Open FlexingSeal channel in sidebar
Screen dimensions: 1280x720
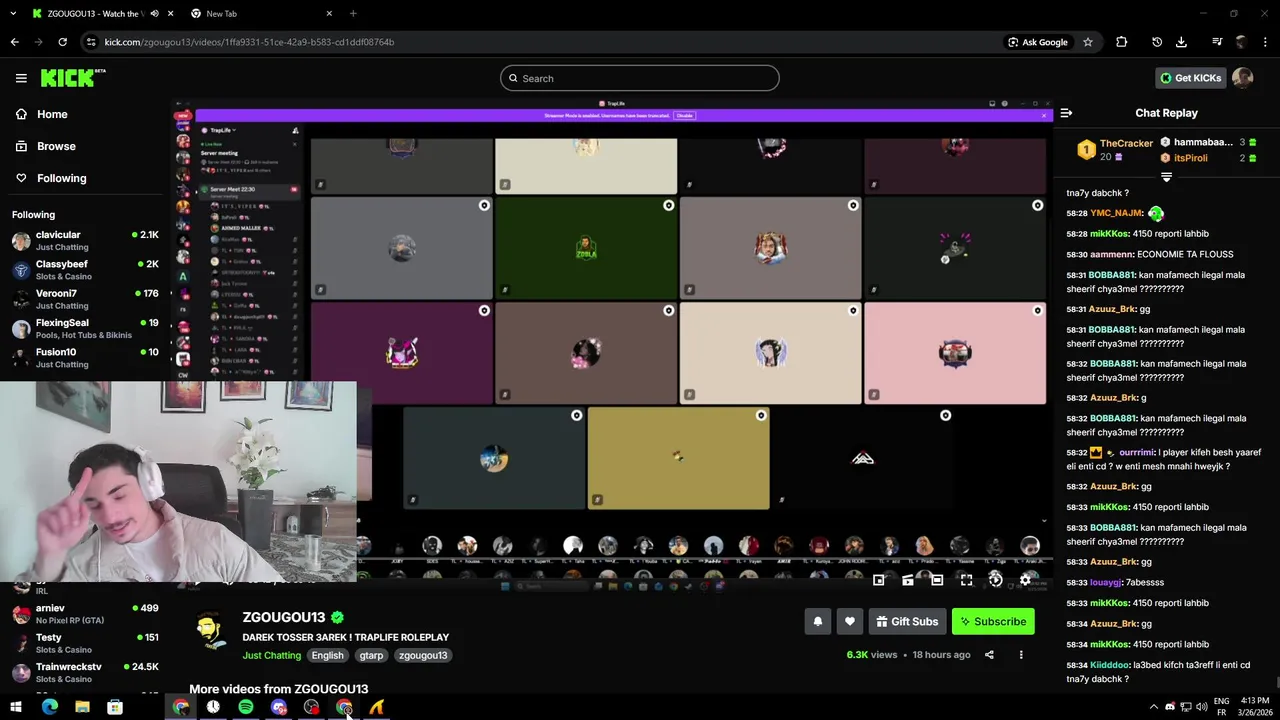click(85, 329)
